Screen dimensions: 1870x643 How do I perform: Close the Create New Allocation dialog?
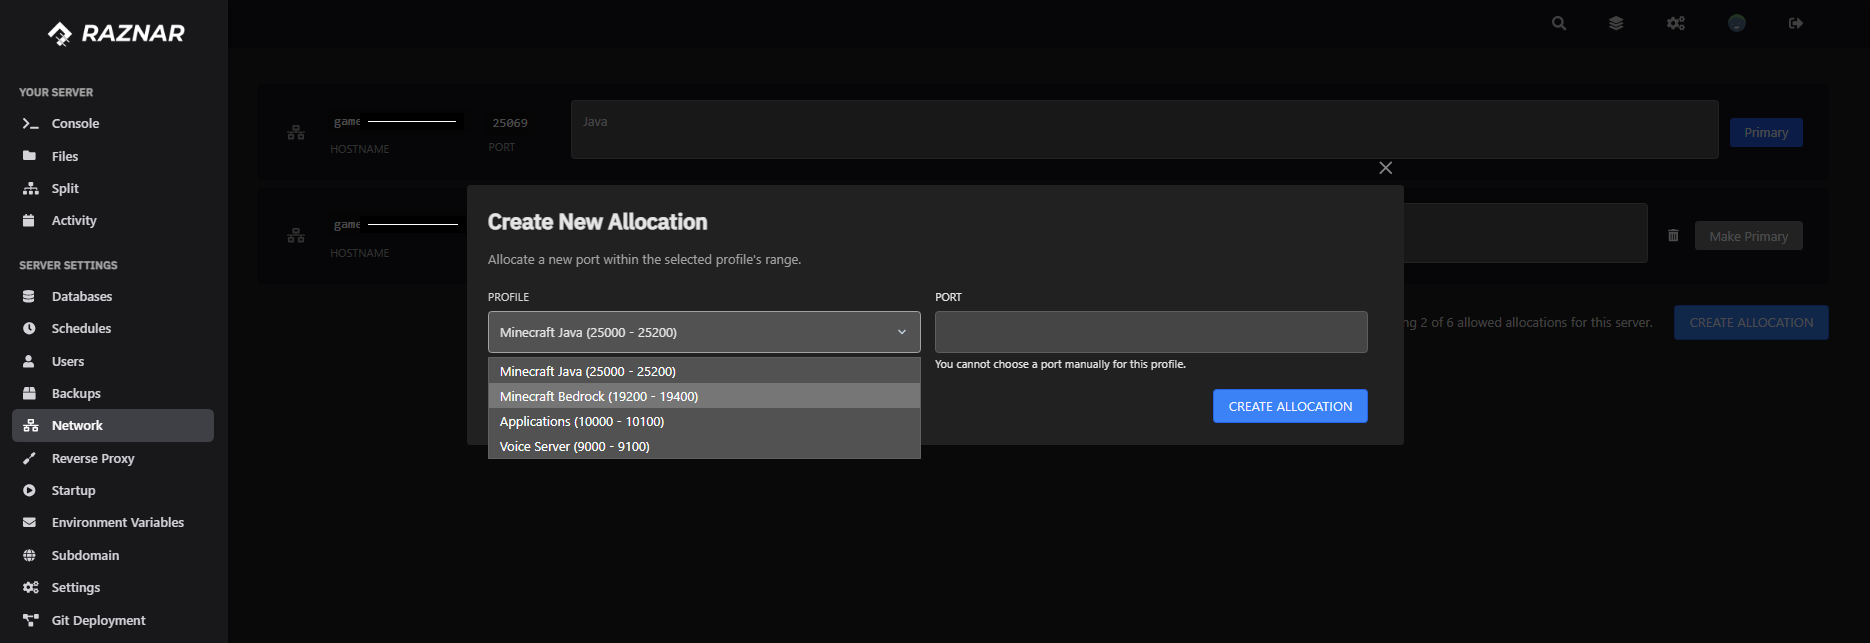(1385, 168)
